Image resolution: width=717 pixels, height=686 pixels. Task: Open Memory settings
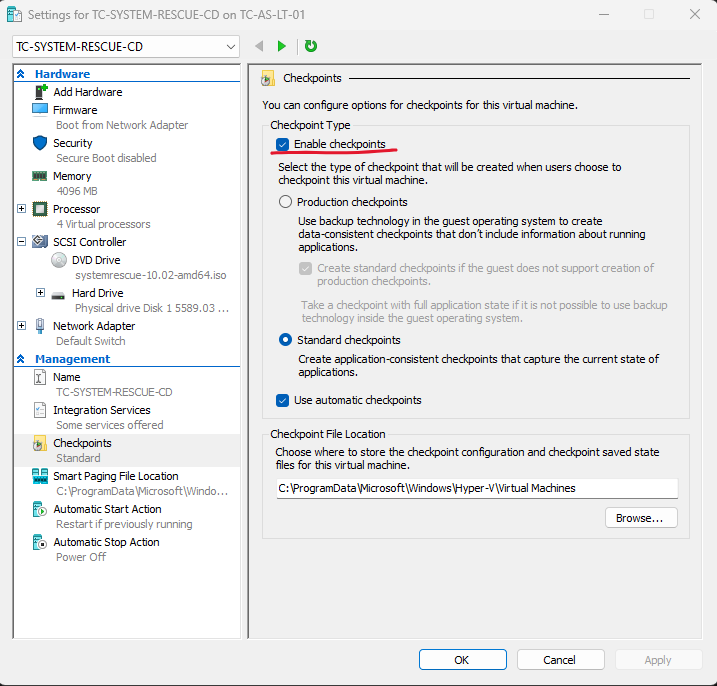(x=72, y=176)
